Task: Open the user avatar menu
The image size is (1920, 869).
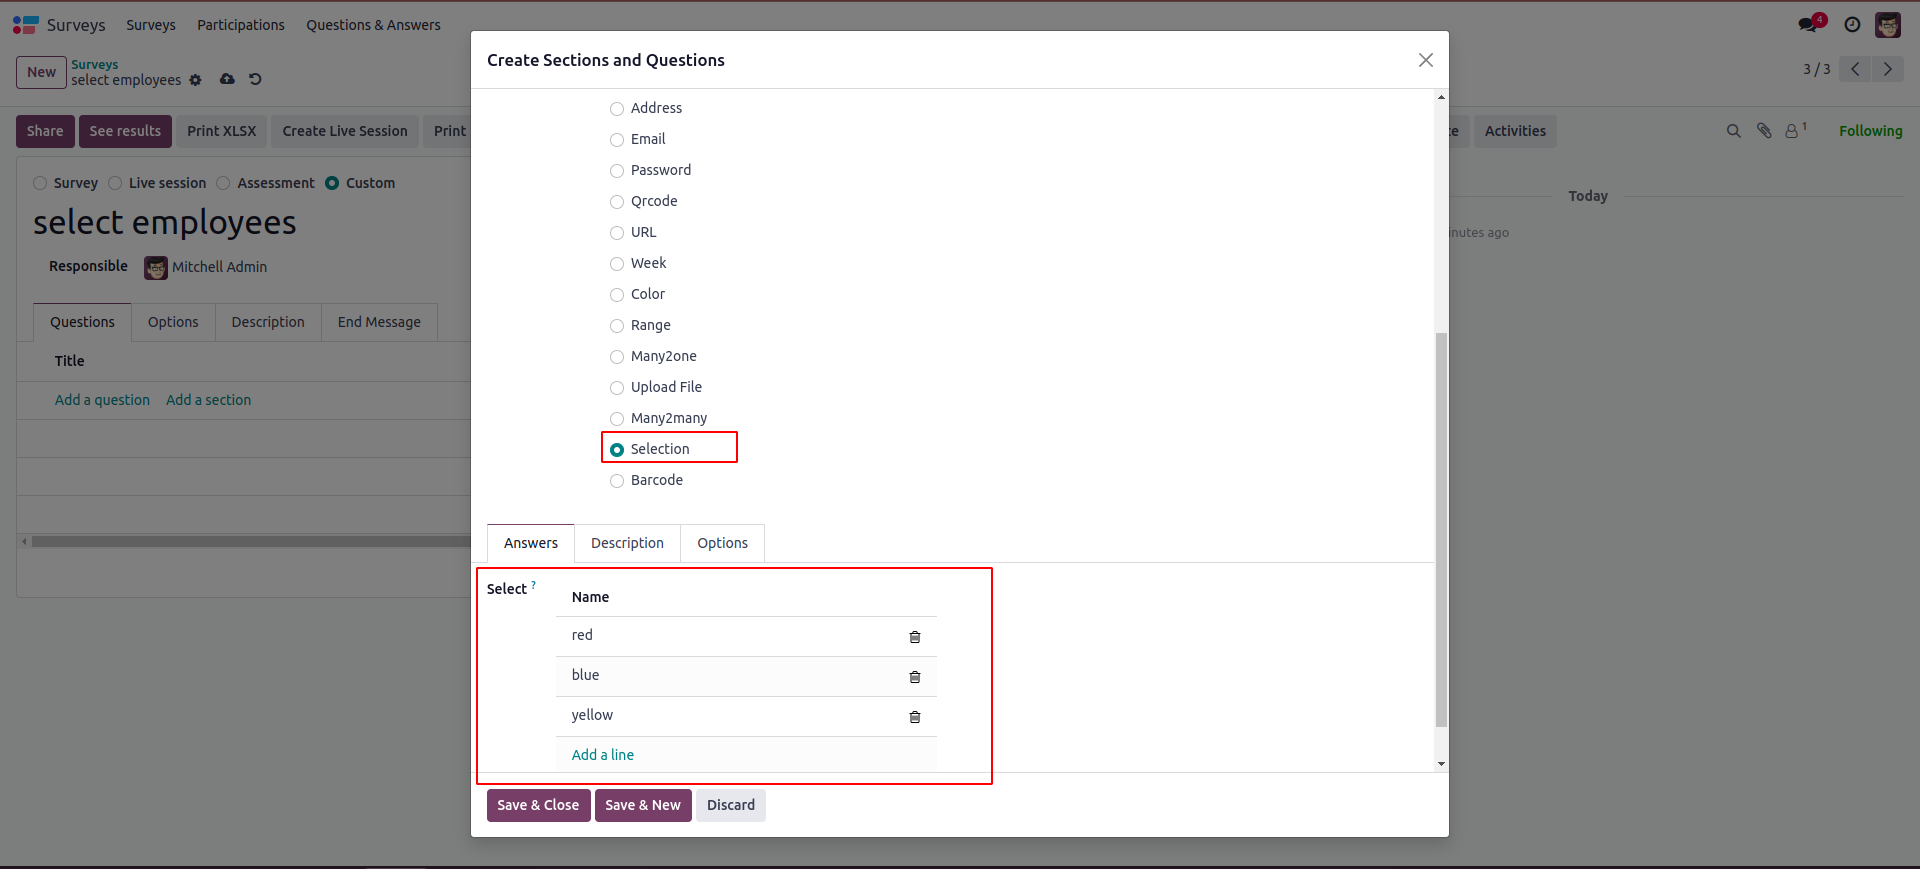Action: coord(1888,25)
